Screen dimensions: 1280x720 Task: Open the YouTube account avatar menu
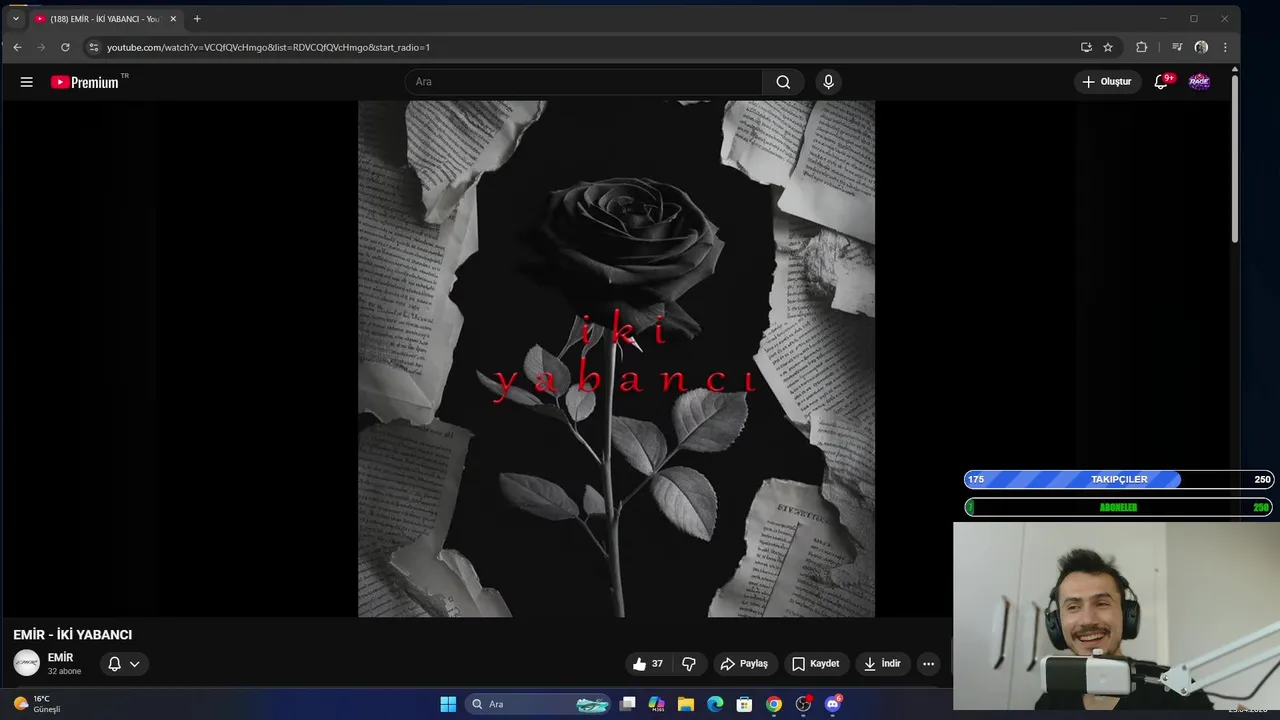(x=1199, y=82)
